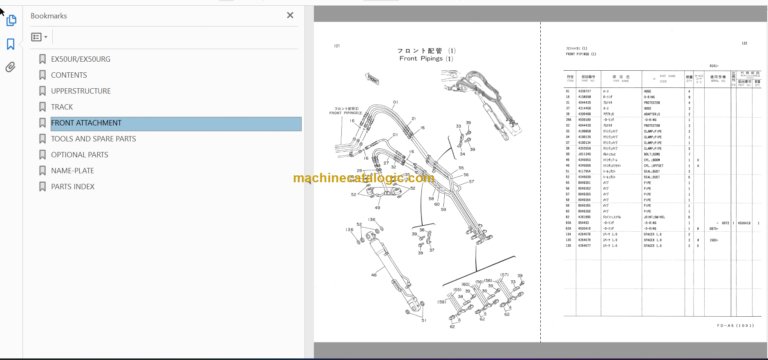This screenshot has height=360, width=768.
Task: Click the NAME-PLATE bookmark
Action: point(72,170)
